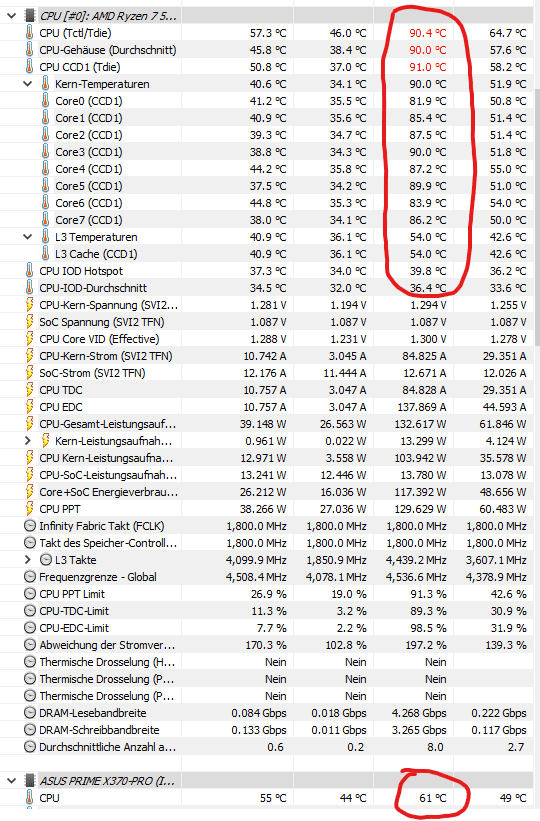Click the clock icon of L3 Takte

46,560
